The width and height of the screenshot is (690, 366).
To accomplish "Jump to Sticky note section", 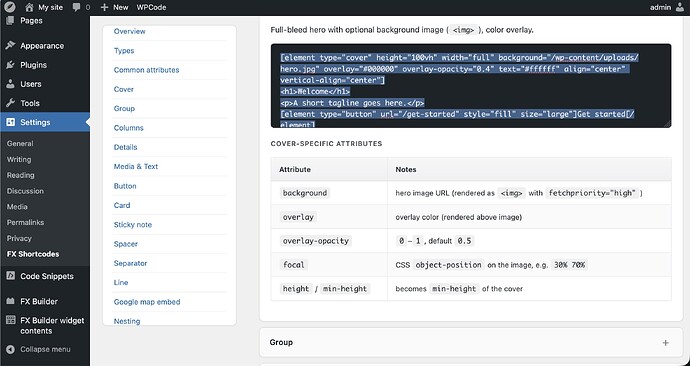I will pos(132,225).
